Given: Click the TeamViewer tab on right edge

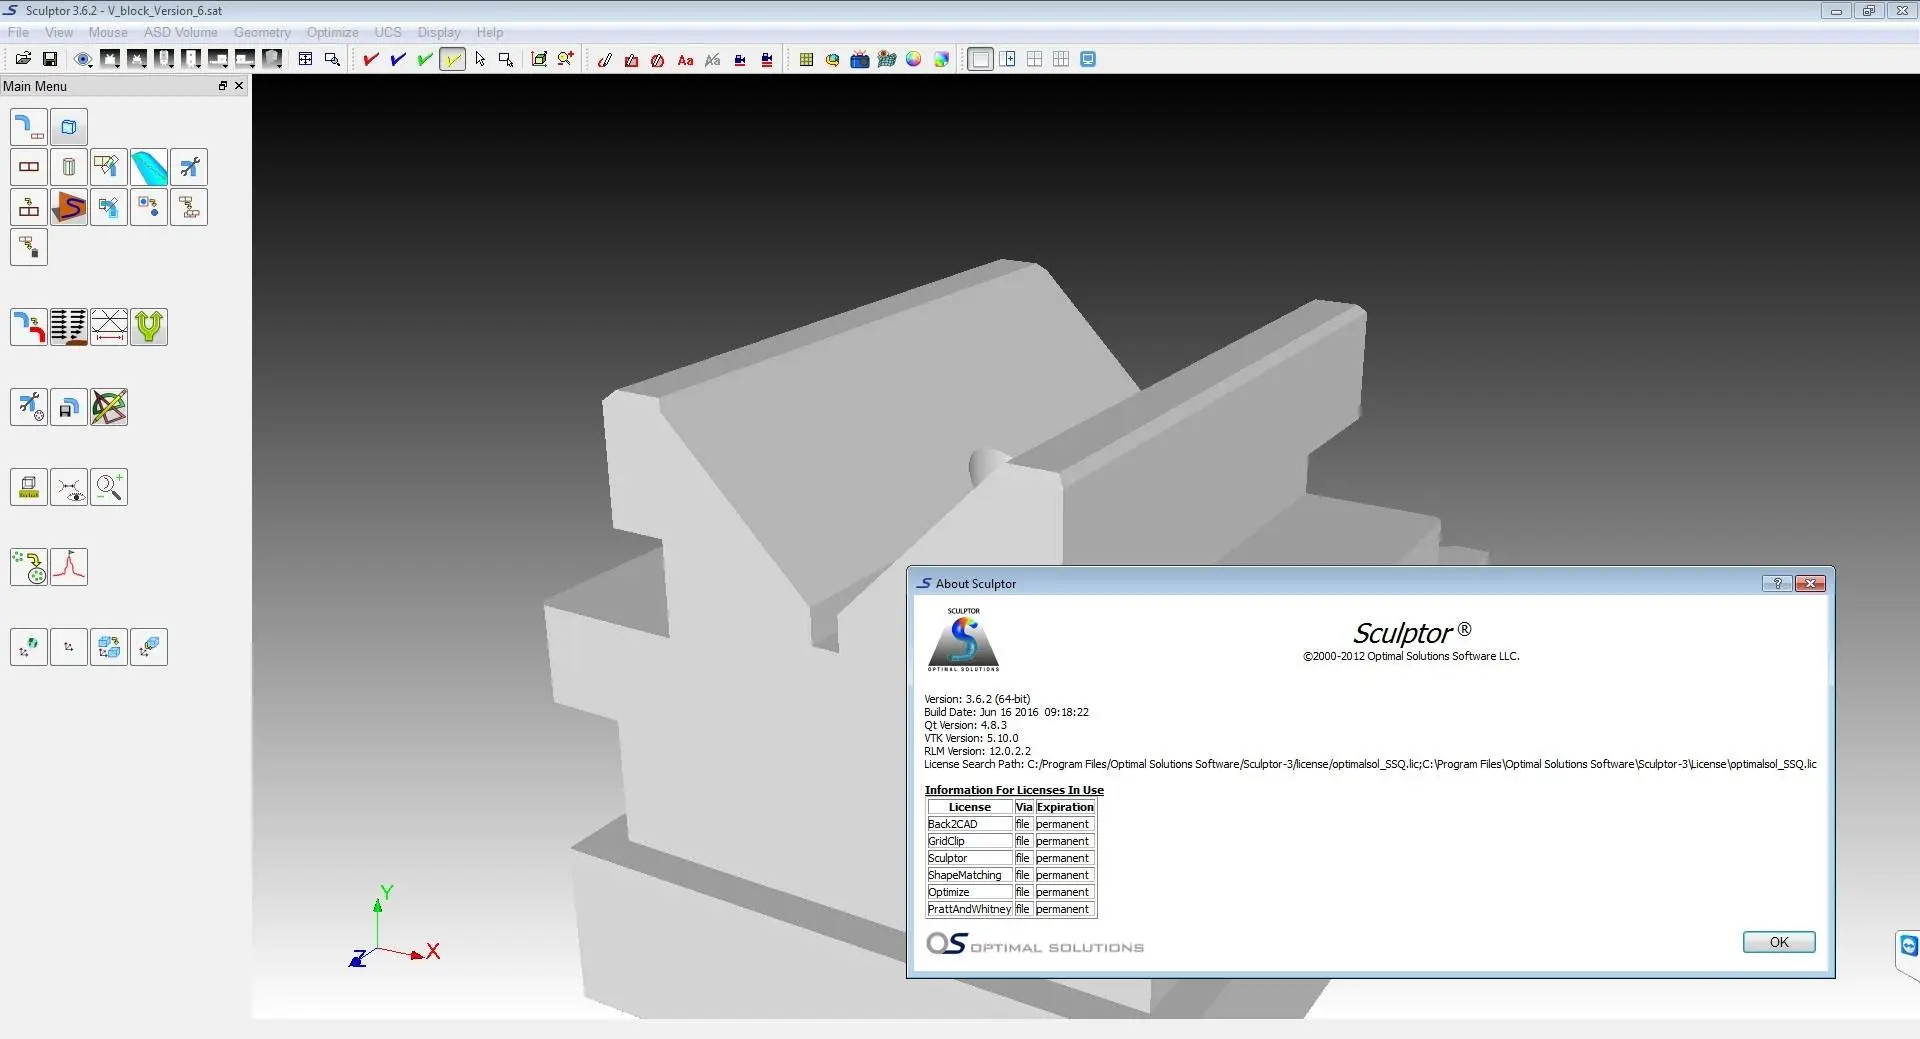Looking at the screenshot, I should [1908, 946].
